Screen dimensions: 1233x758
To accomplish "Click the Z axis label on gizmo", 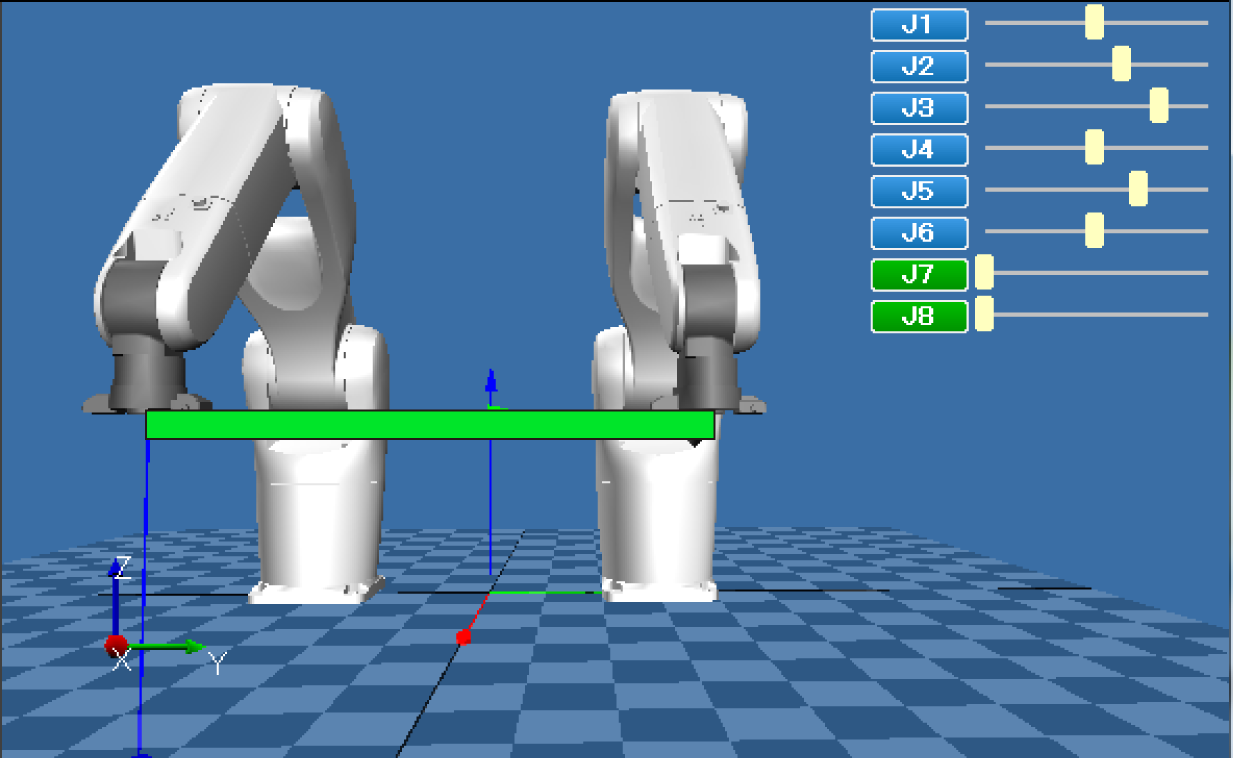I will 123,569.
